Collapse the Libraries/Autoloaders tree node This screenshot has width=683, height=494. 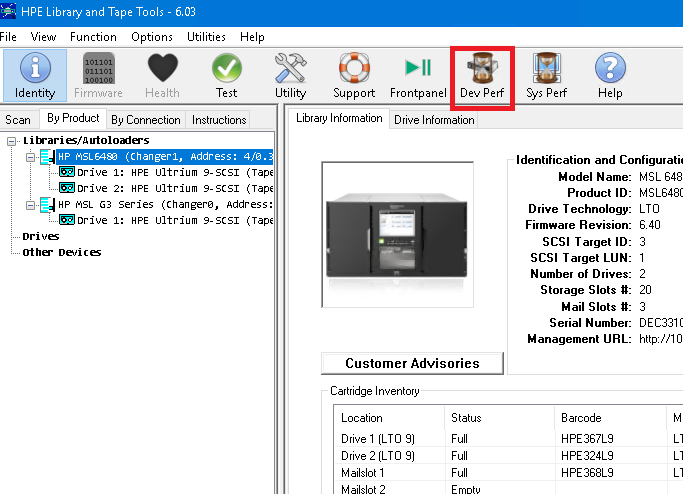click(11, 141)
